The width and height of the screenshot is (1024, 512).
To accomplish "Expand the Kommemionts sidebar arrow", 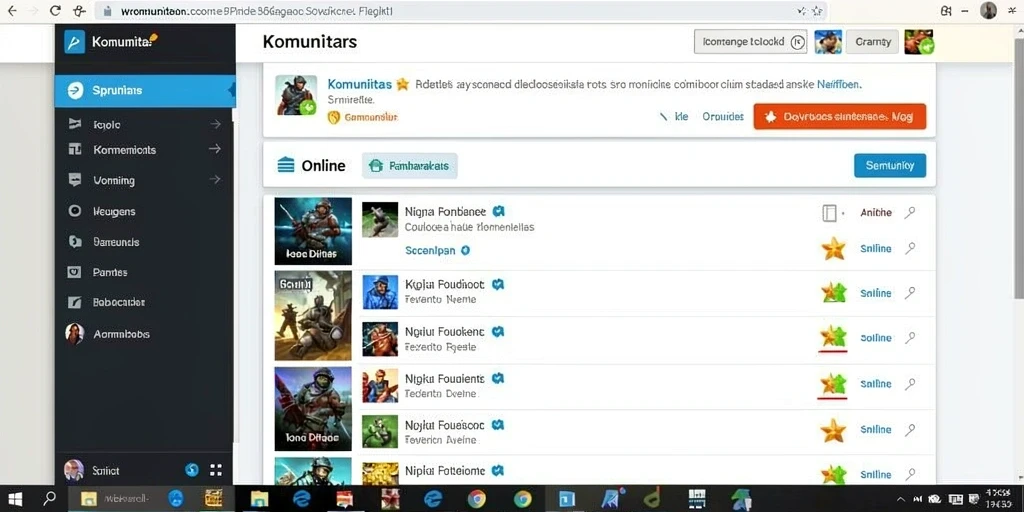I will [215, 149].
